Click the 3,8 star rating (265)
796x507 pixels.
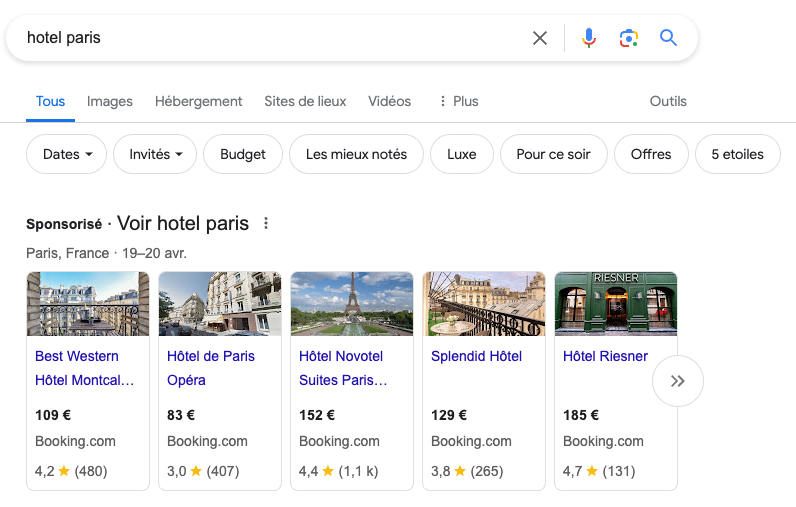click(467, 471)
